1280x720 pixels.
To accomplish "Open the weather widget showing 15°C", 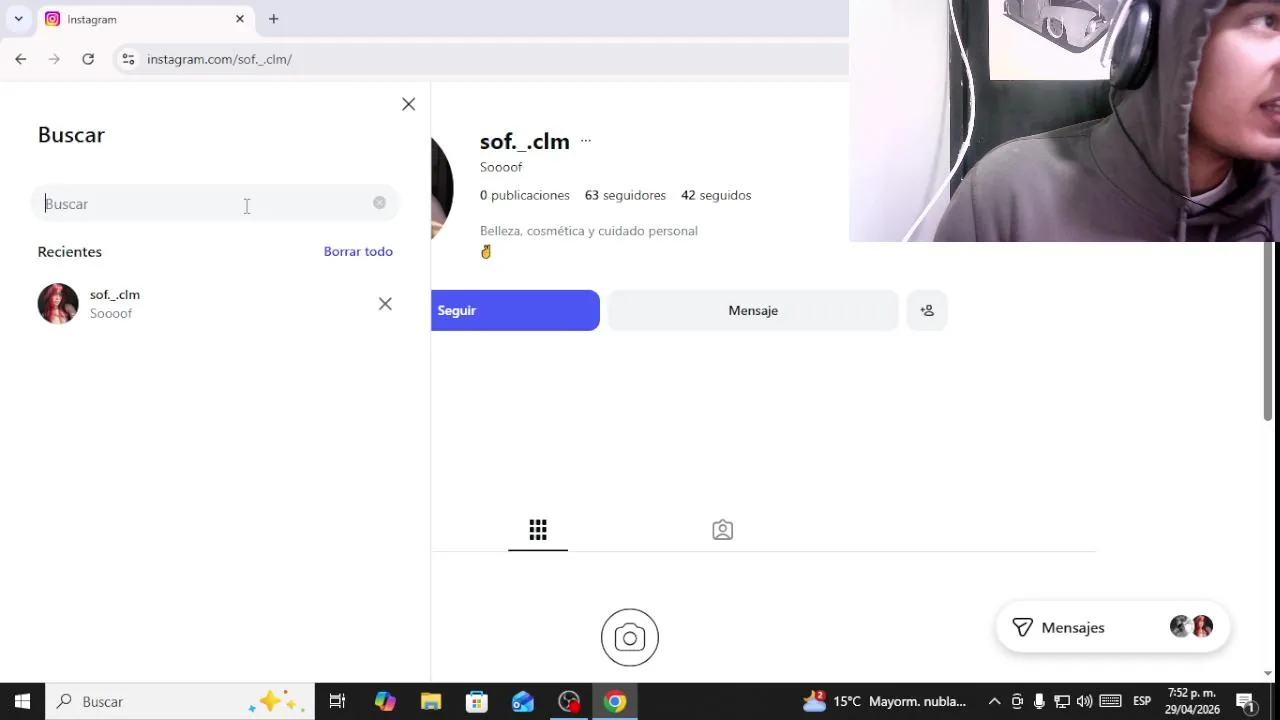I will 884,701.
